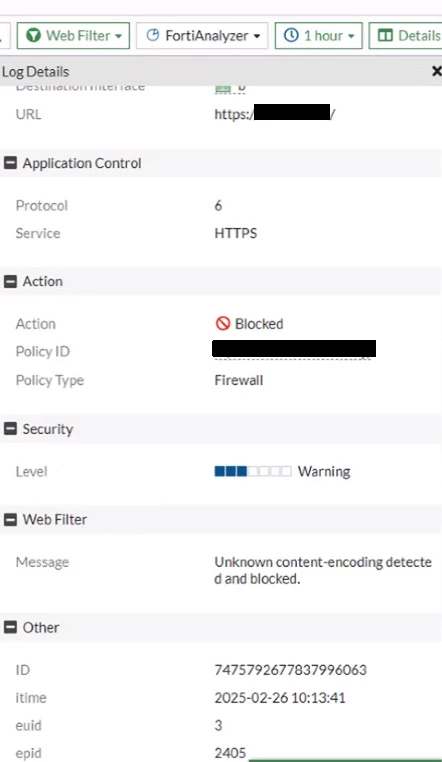This screenshot has height=762, width=442.
Task: Click the Details button
Action: tap(406, 35)
